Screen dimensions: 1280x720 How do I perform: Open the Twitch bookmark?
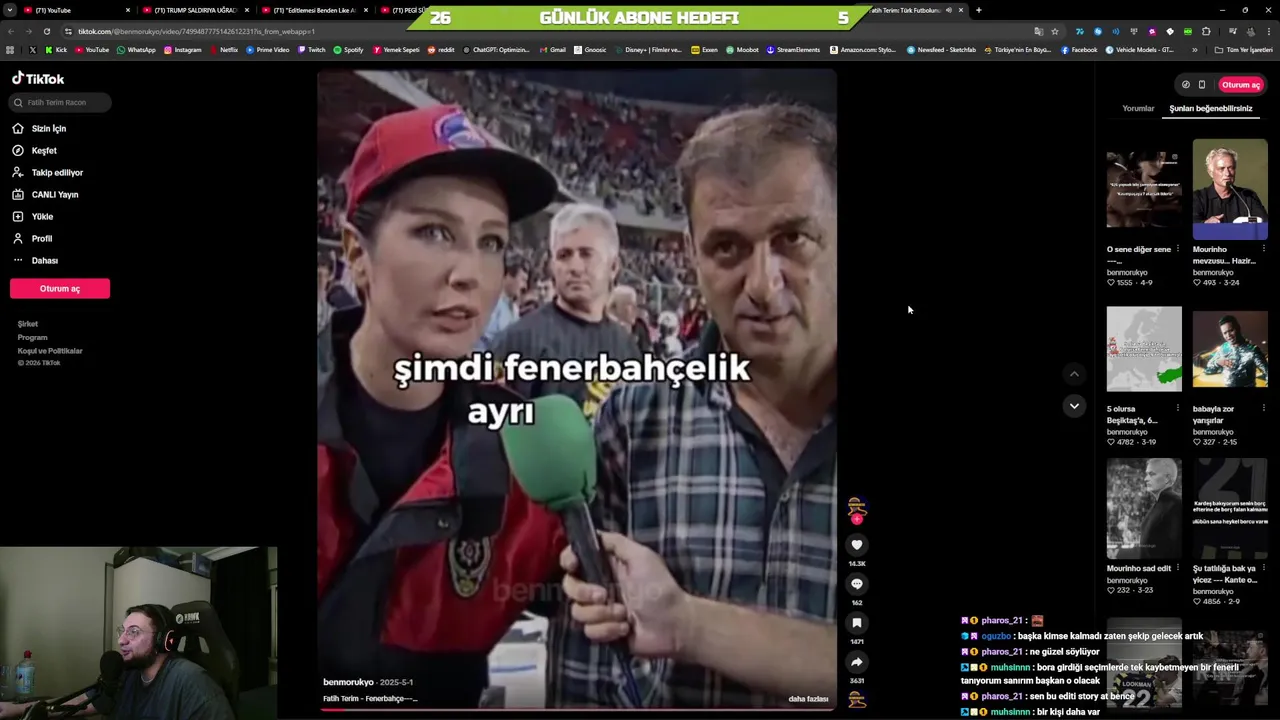point(311,50)
